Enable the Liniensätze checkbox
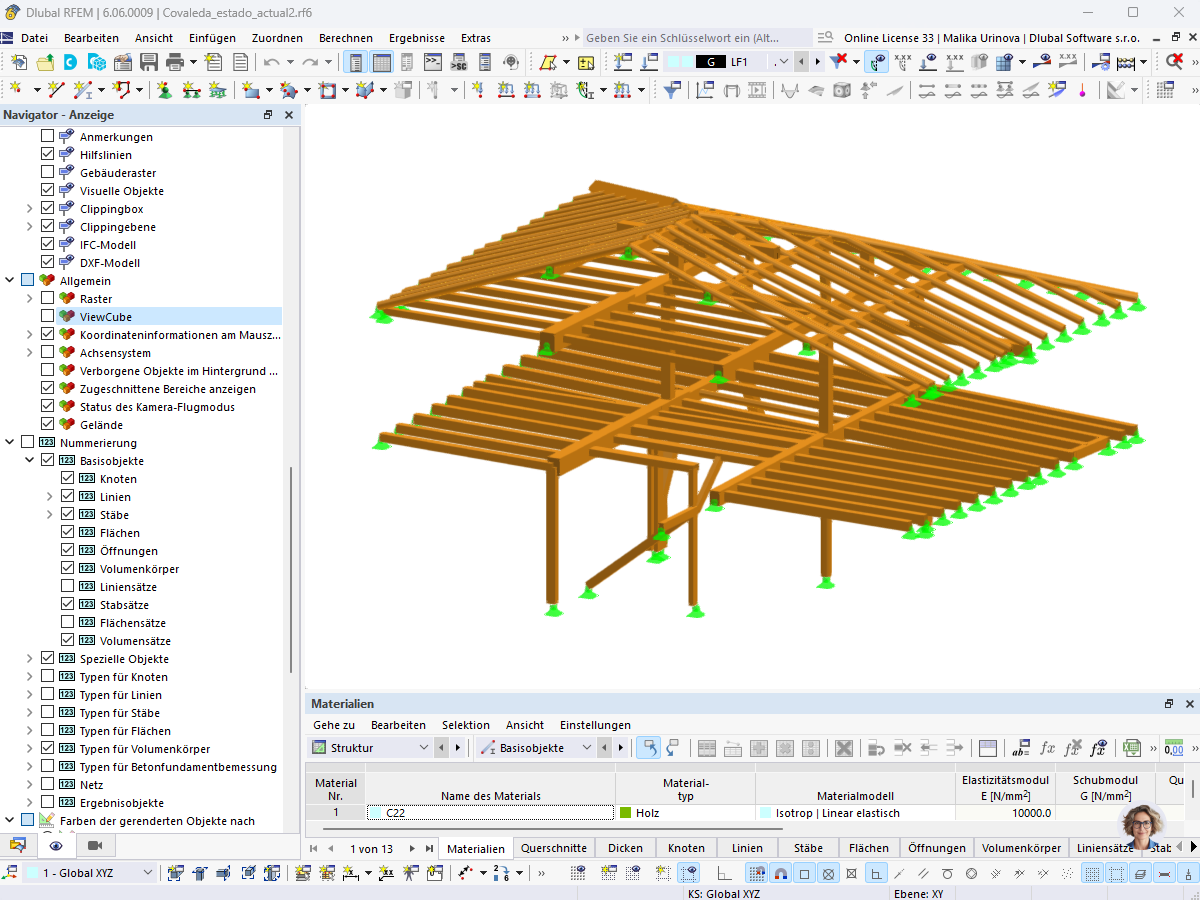1200x900 pixels. [67, 587]
